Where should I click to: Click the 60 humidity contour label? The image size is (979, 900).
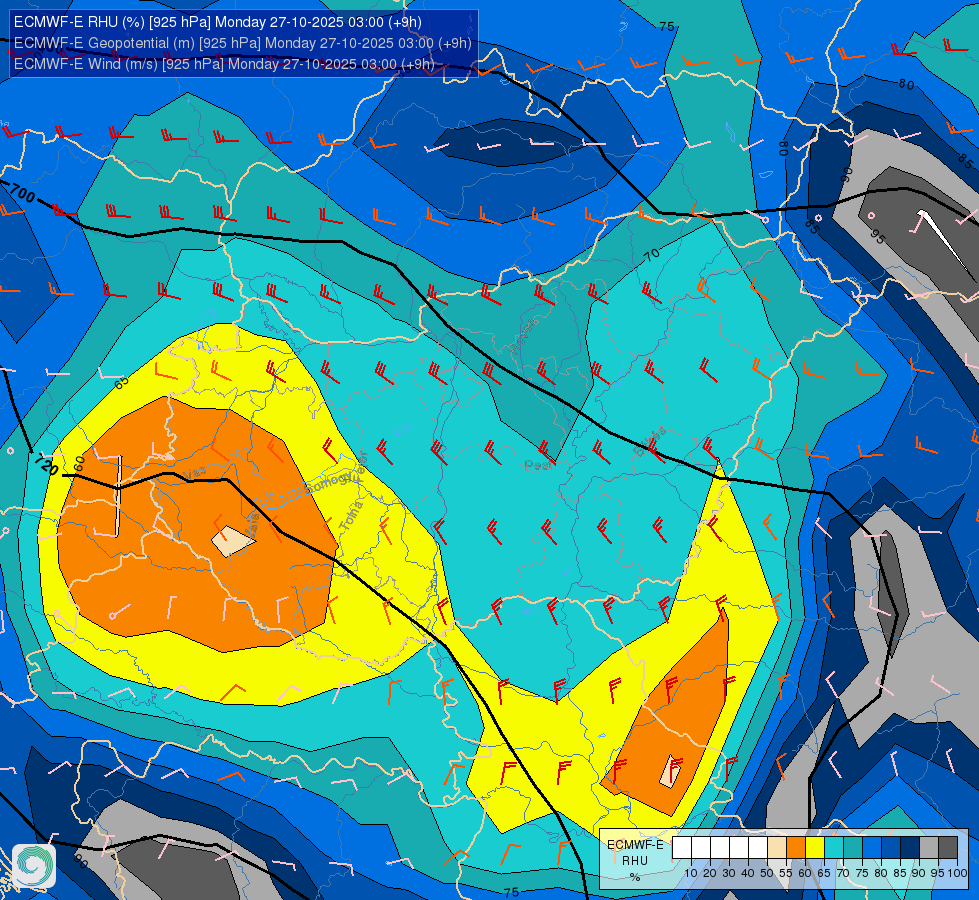coord(79,463)
